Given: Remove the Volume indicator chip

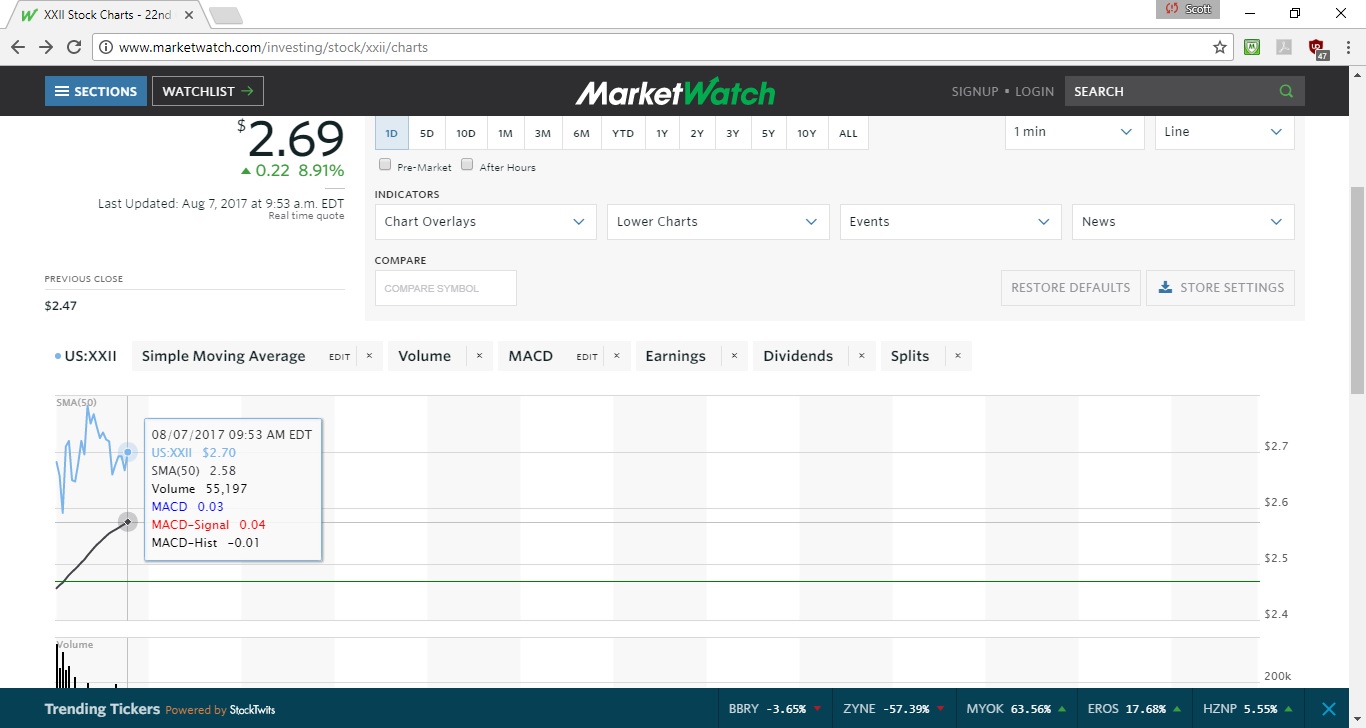Looking at the screenshot, I should coord(479,356).
